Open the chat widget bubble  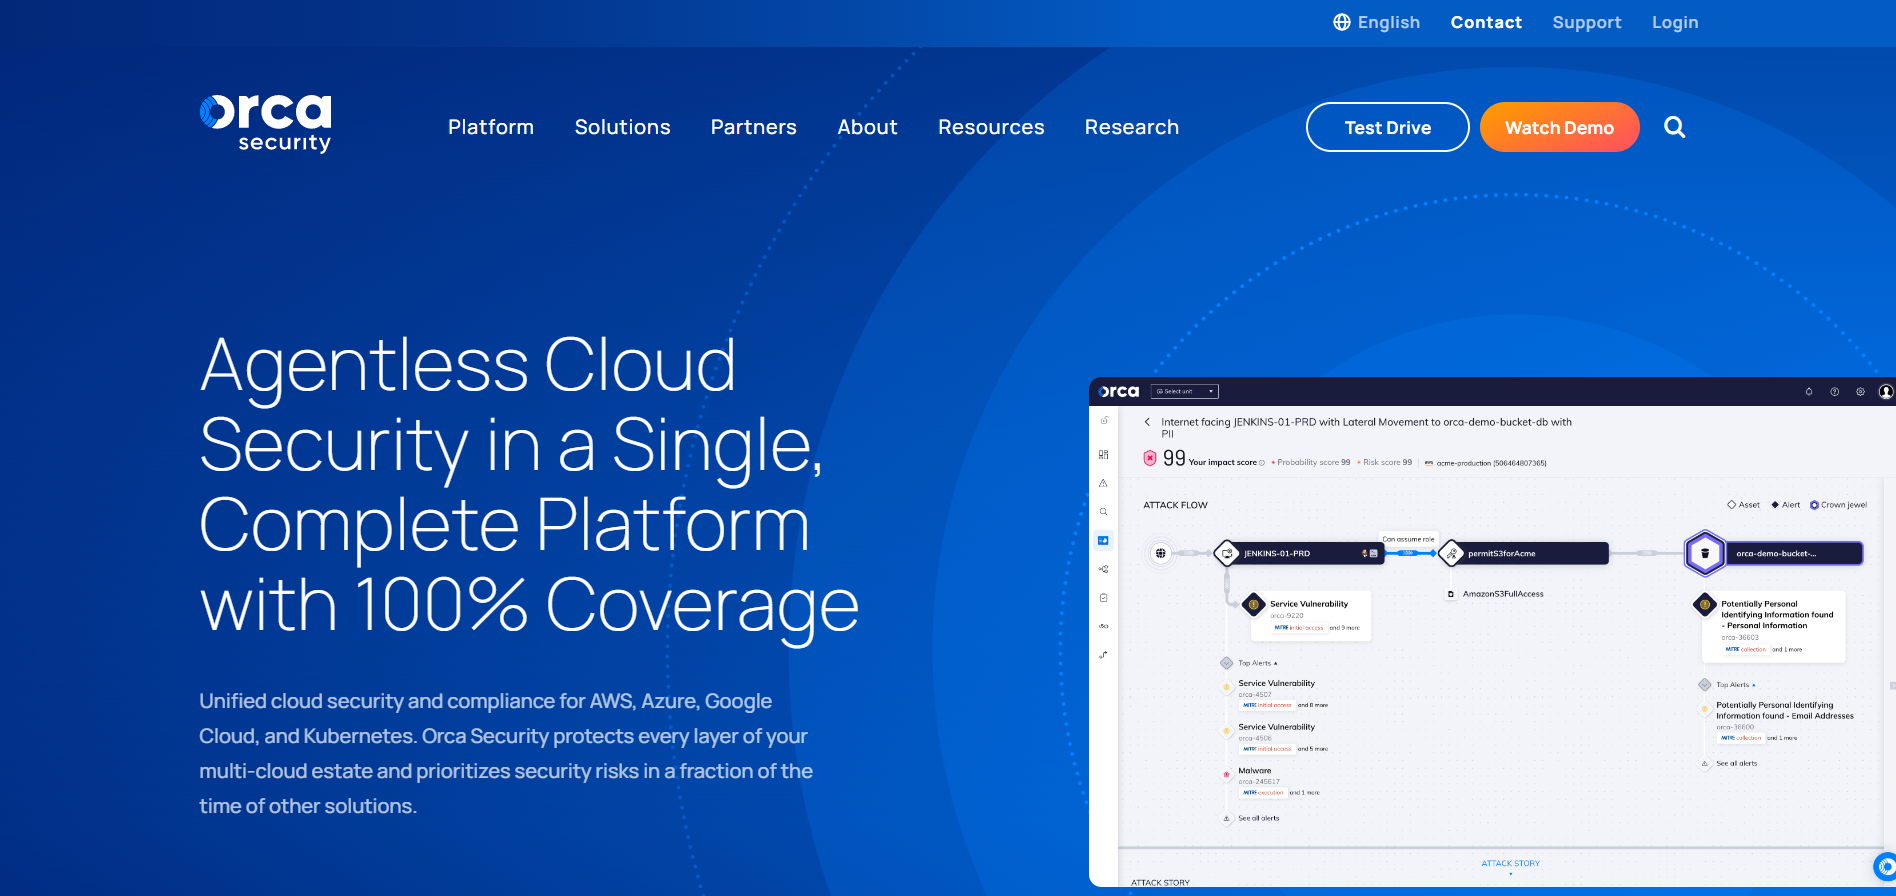[x=1884, y=866]
